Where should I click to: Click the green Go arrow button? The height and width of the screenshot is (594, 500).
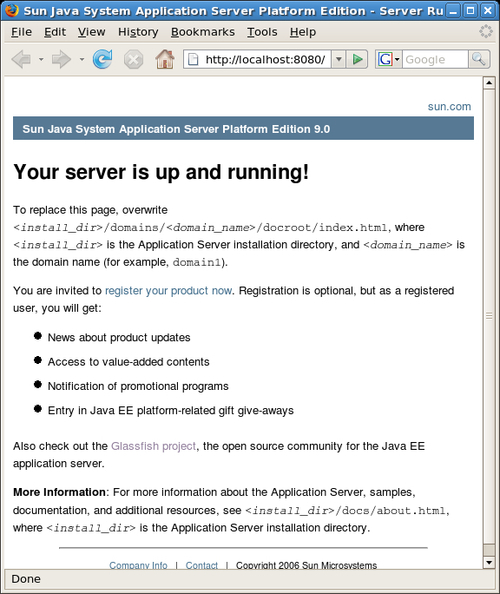click(x=357, y=59)
